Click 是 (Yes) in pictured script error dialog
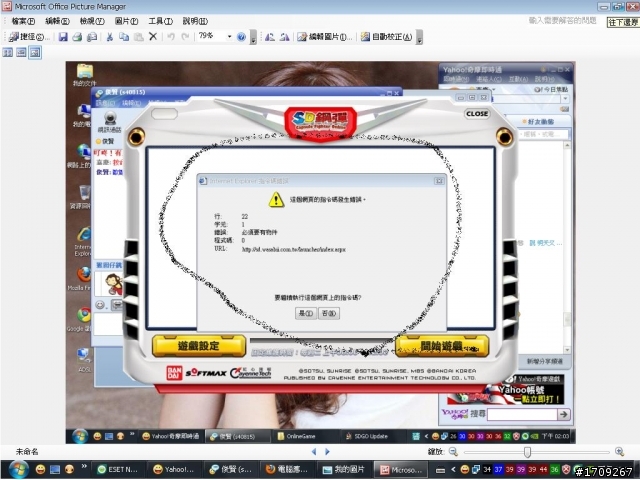640x480 pixels. click(306, 313)
